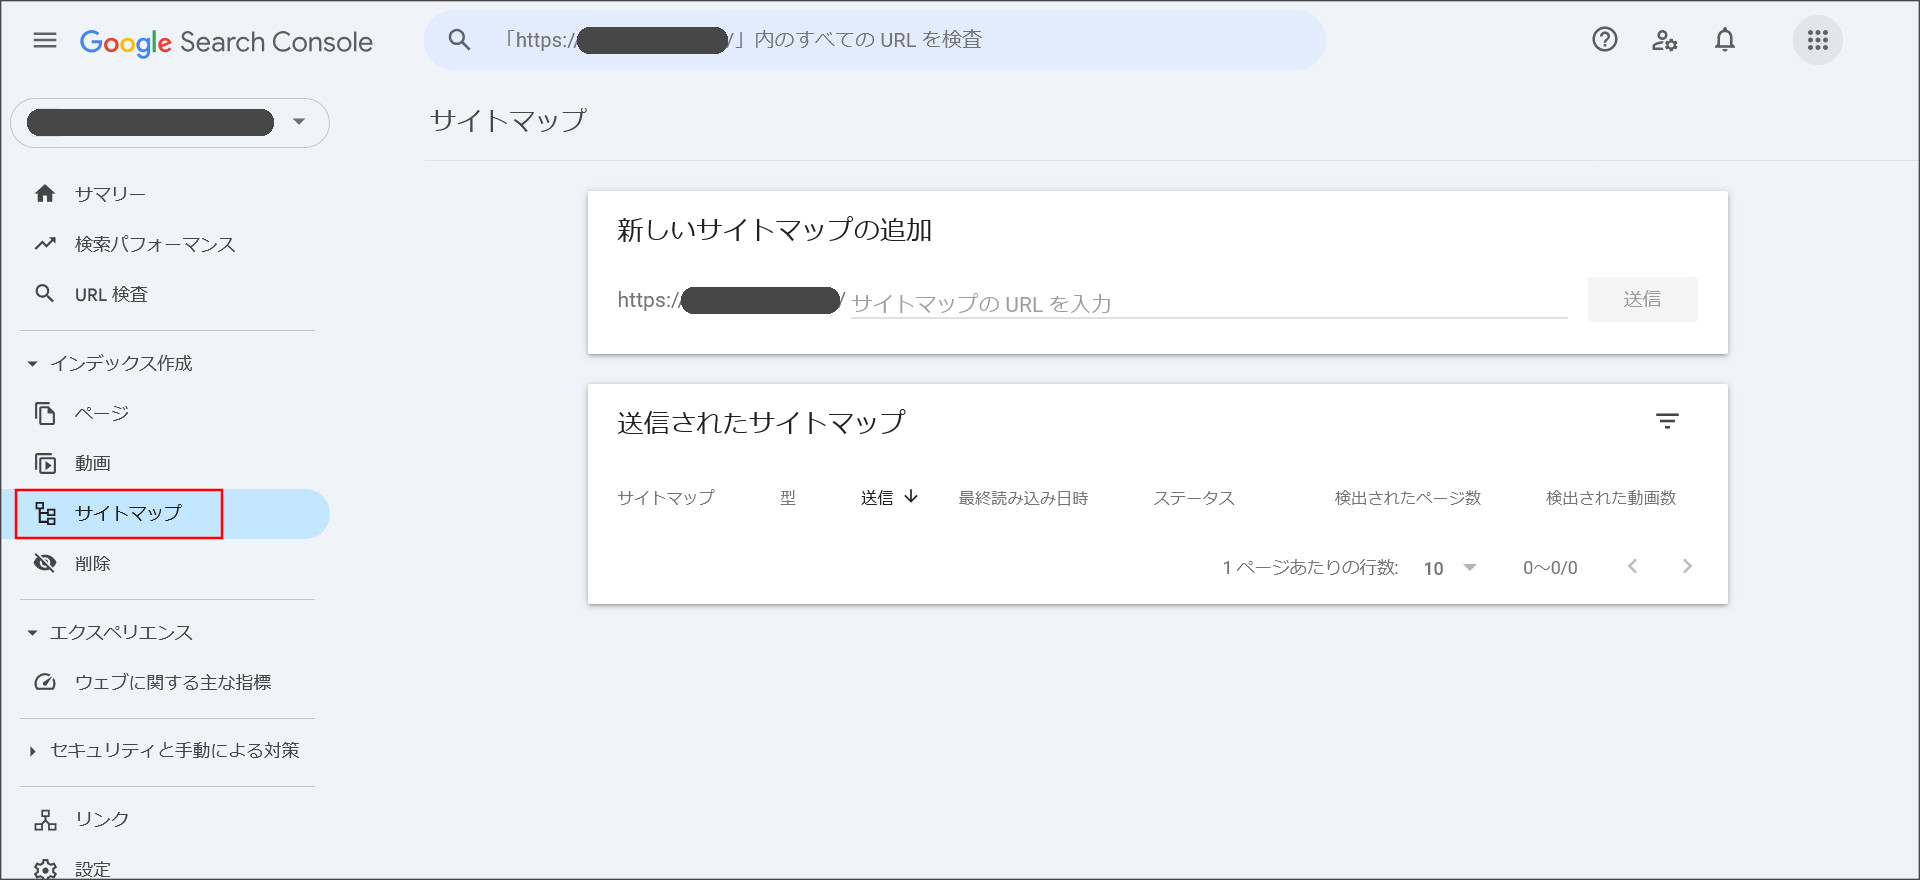Go to next page of sitemaps
The height and width of the screenshot is (880, 1920).
coord(1687,566)
